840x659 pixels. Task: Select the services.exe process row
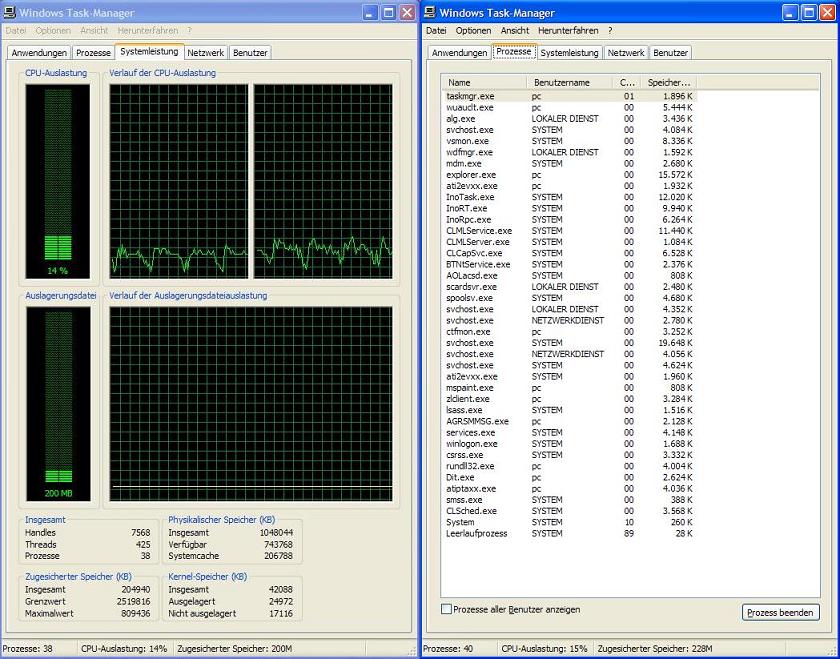tap(569, 432)
